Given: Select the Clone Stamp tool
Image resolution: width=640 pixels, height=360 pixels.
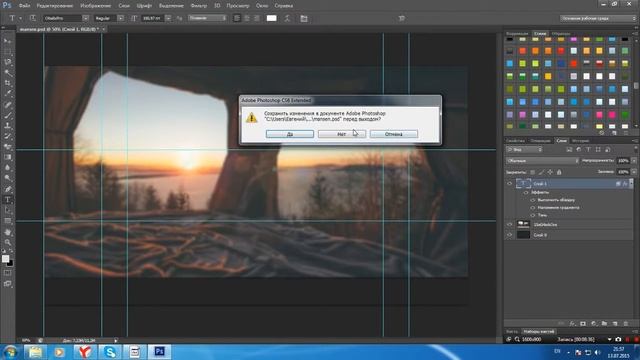Looking at the screenshot, I should pos(8,126).
